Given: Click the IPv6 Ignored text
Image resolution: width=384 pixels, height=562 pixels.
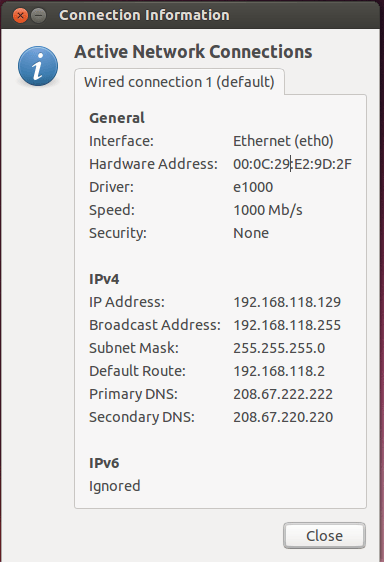Looking at the screenshot, I should 115,486.
